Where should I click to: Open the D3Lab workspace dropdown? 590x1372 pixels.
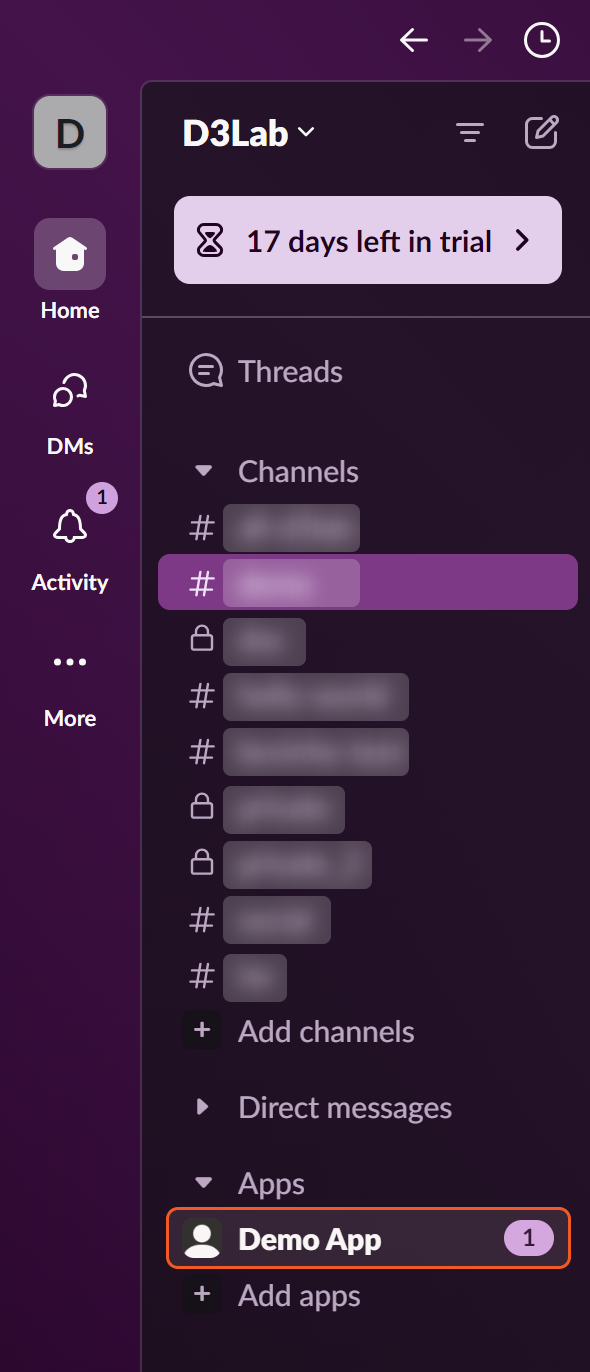click(x=249, y=132)
